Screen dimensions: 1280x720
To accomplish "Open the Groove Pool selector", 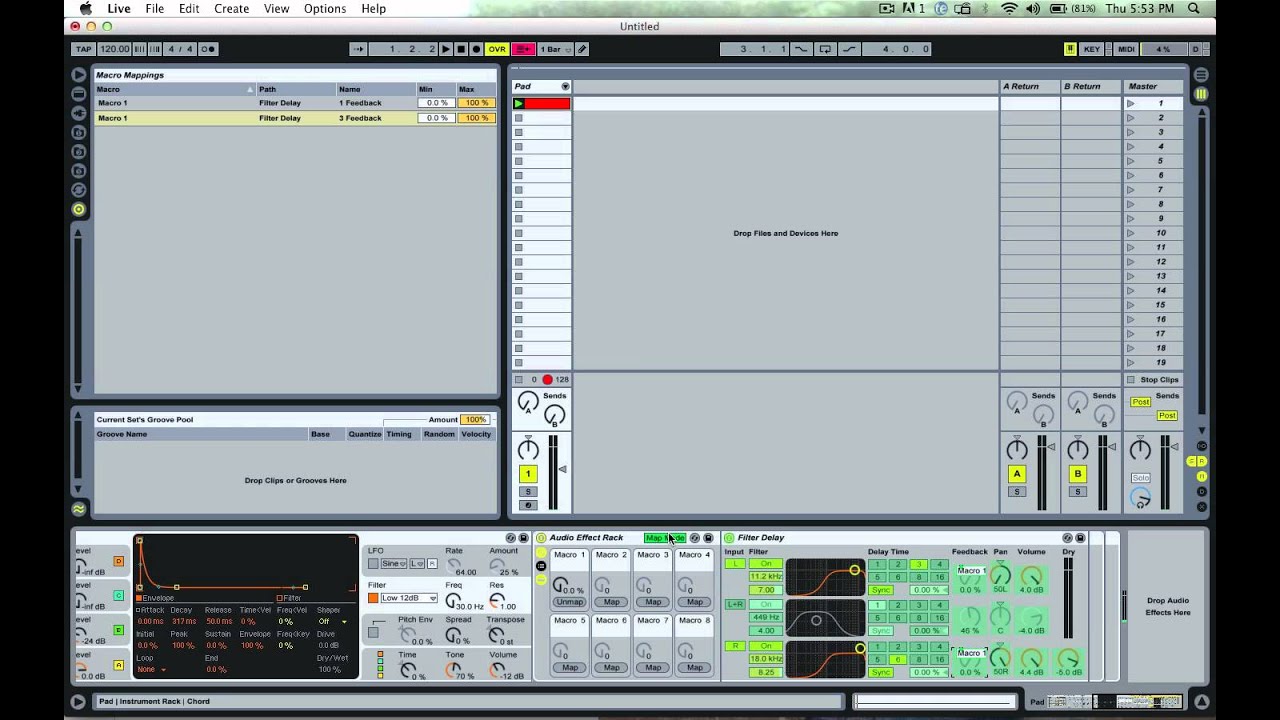I will pos(78,508).
